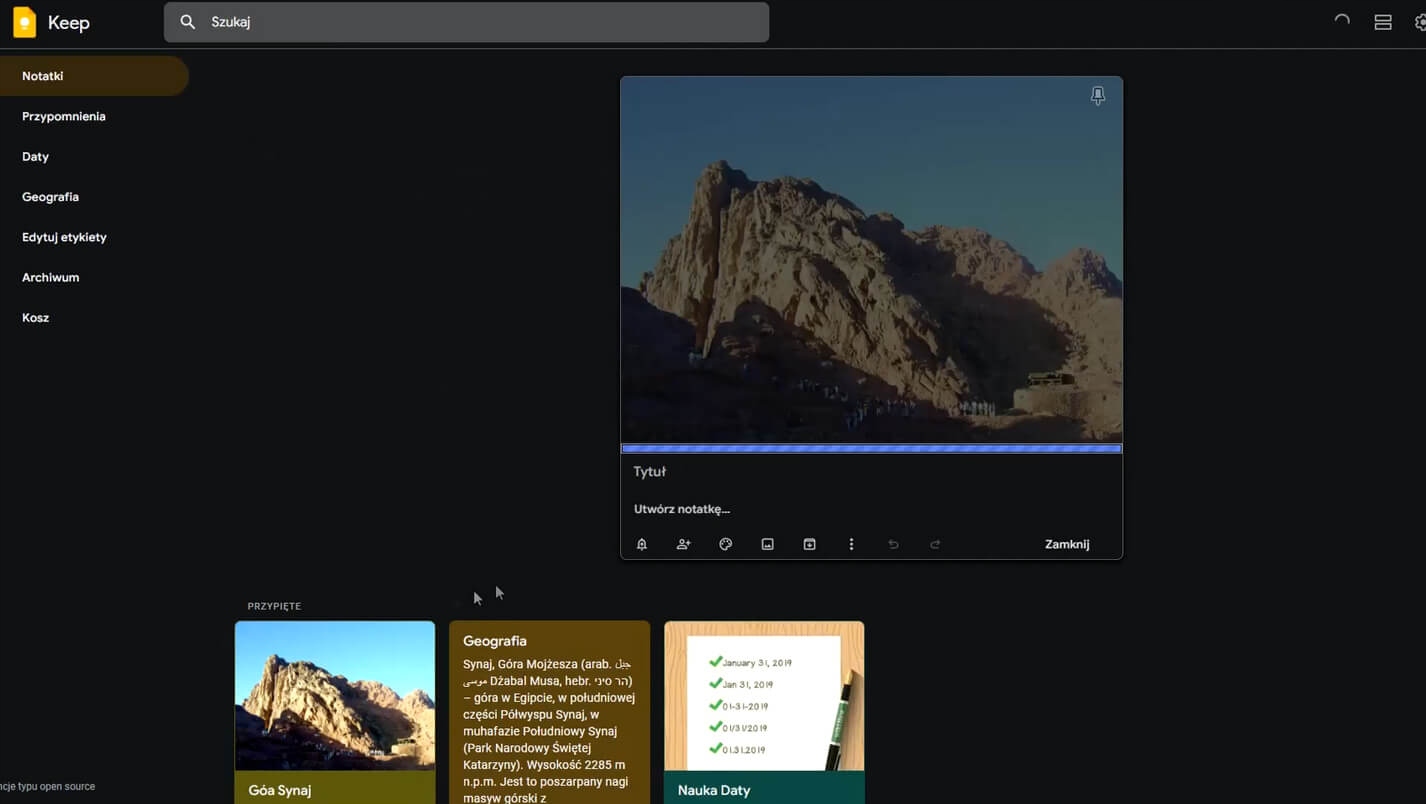Switch to list view layout
Viewport: 1426px width, 804px height.
tap(1383, 22)
